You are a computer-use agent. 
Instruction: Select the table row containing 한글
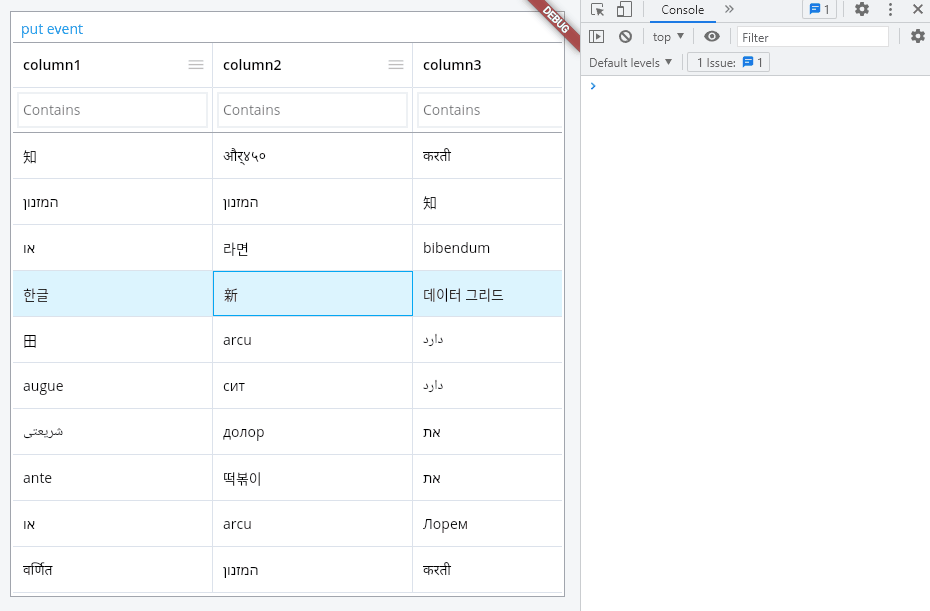coord(110,294)
